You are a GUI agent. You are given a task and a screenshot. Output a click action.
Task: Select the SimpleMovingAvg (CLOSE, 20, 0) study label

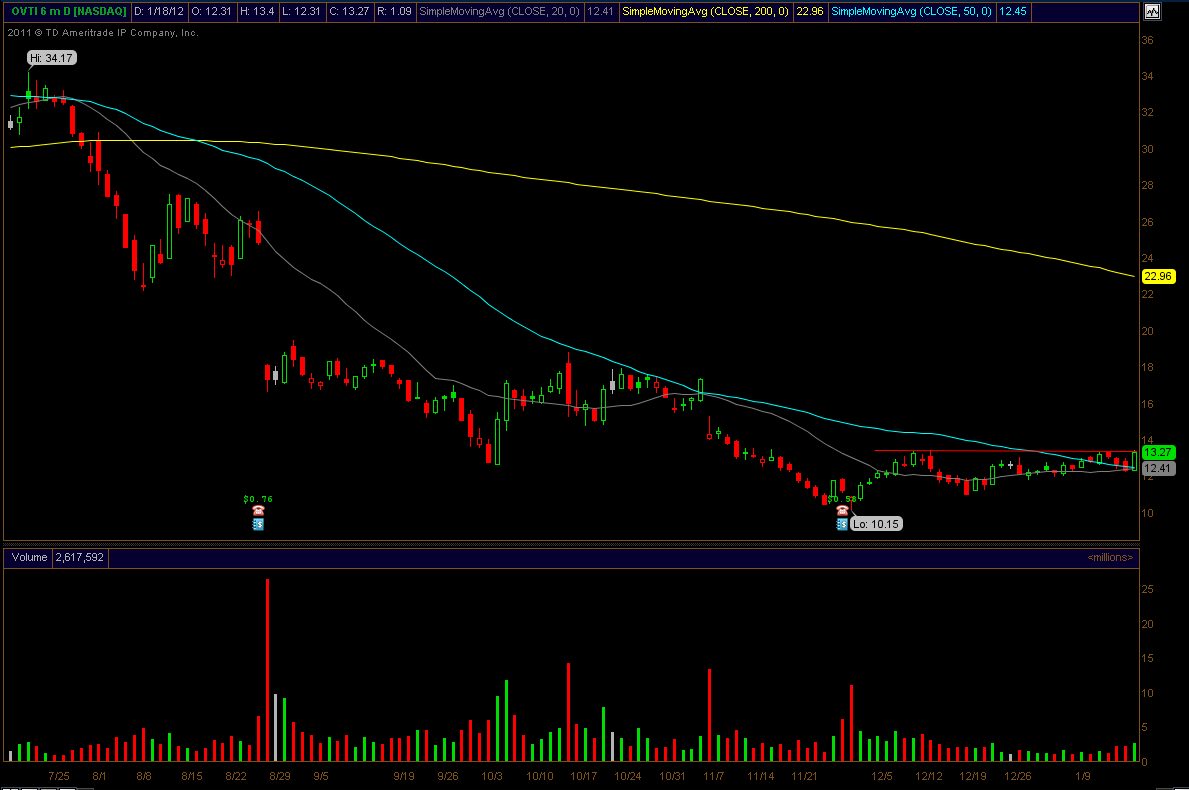(x=499, y=11)
